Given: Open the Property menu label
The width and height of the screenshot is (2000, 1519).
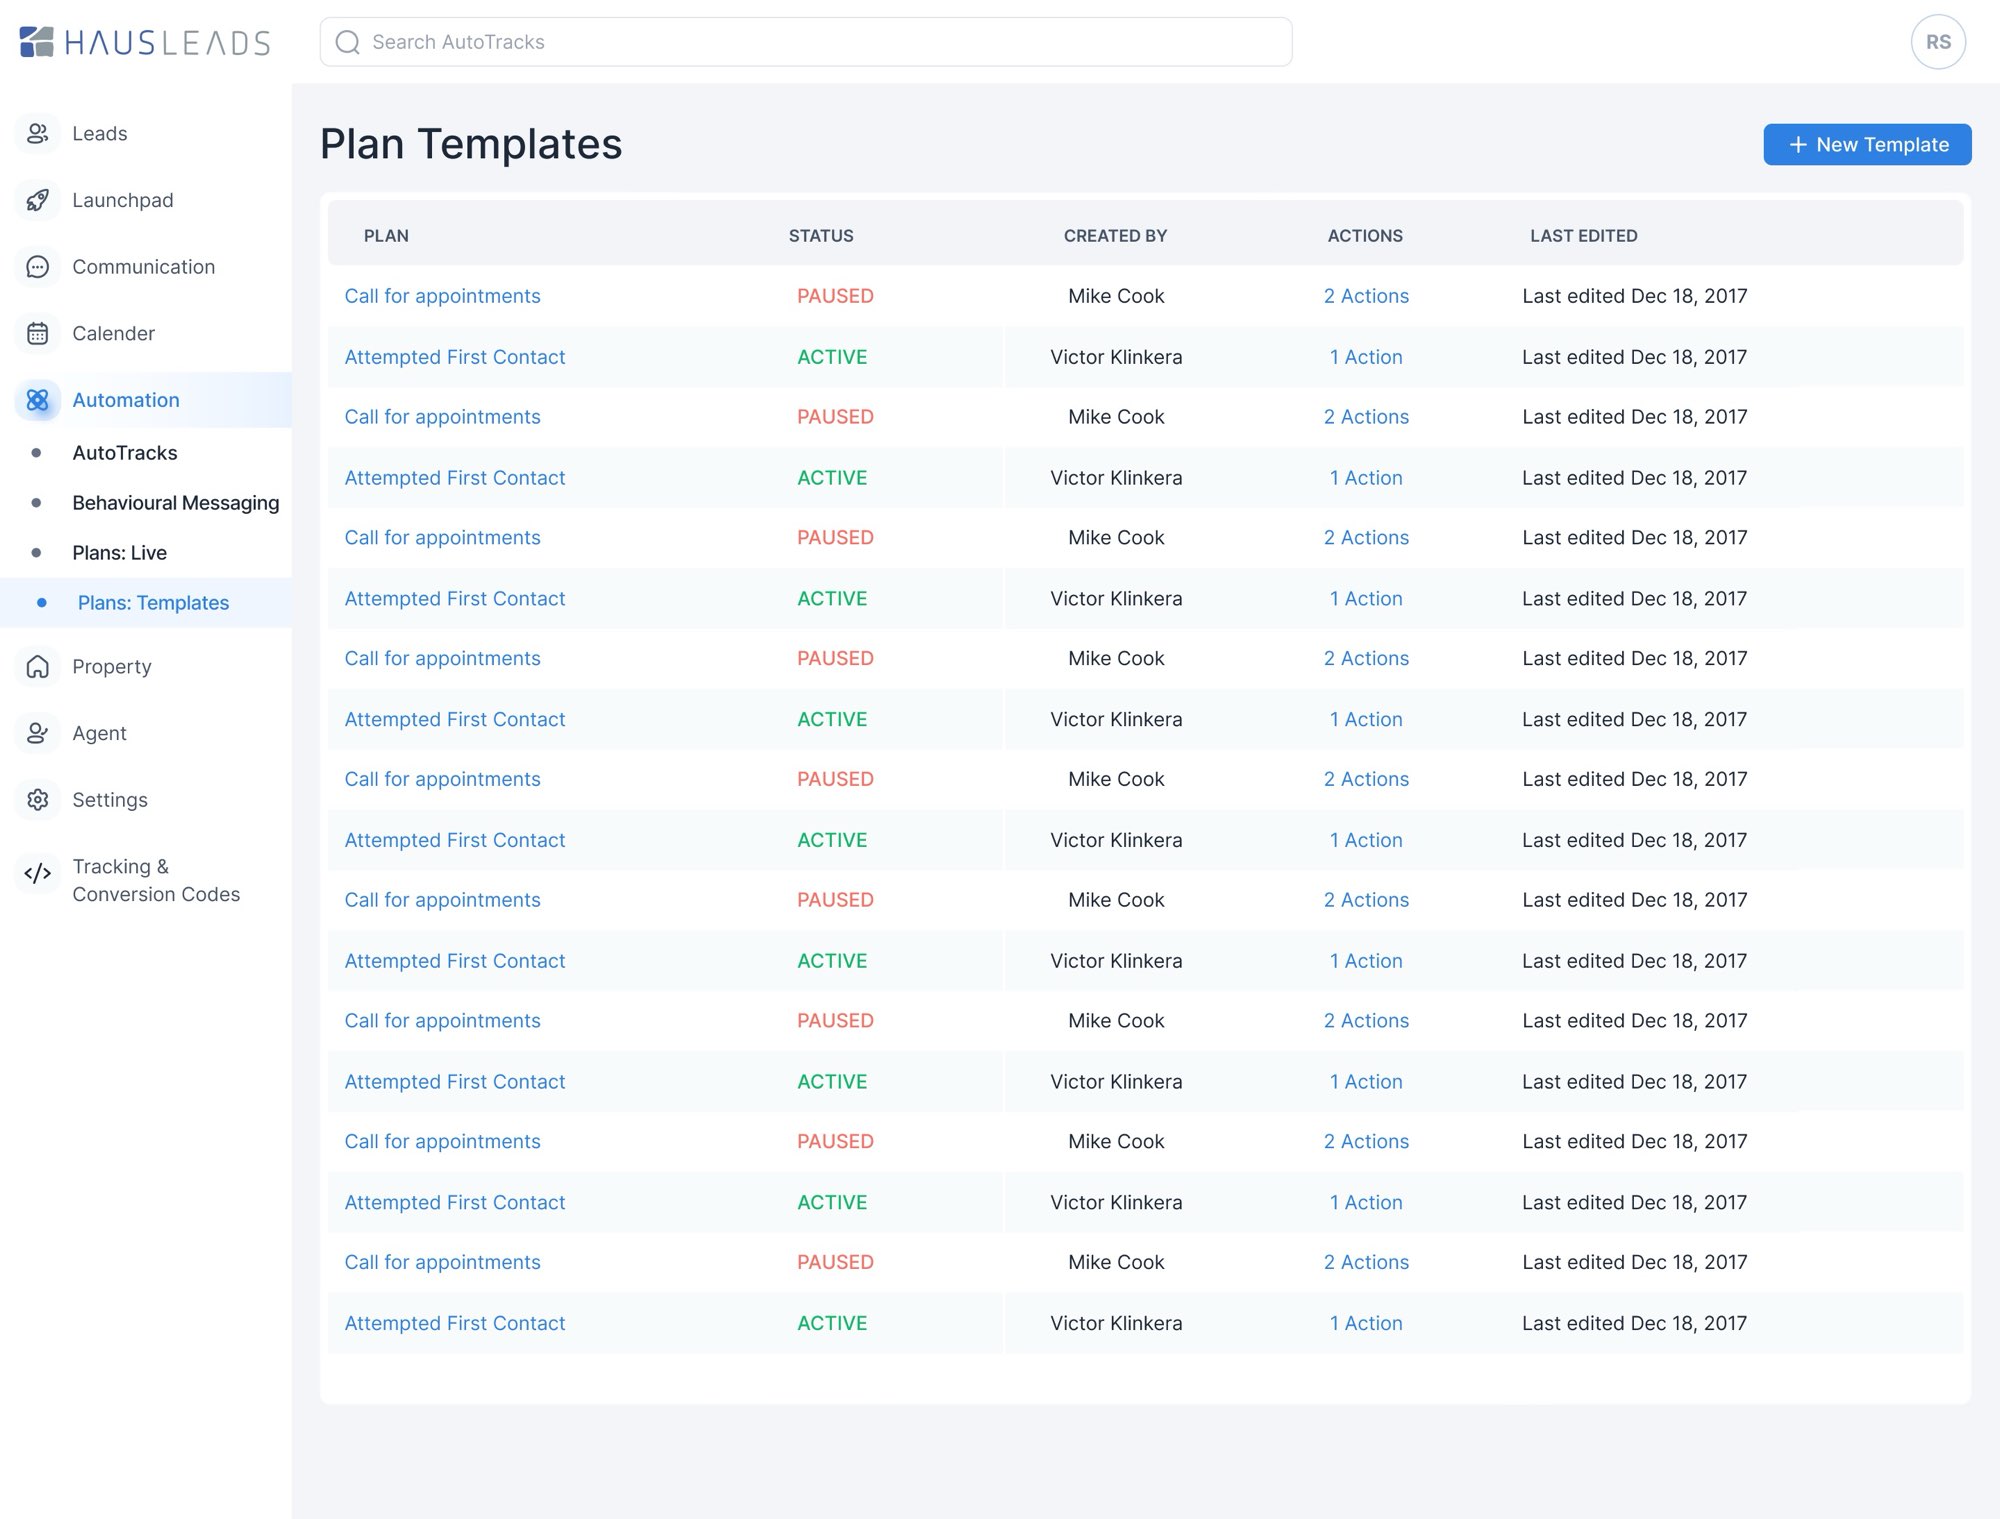Looking at the screenshot, I should [x=112, y=666].
